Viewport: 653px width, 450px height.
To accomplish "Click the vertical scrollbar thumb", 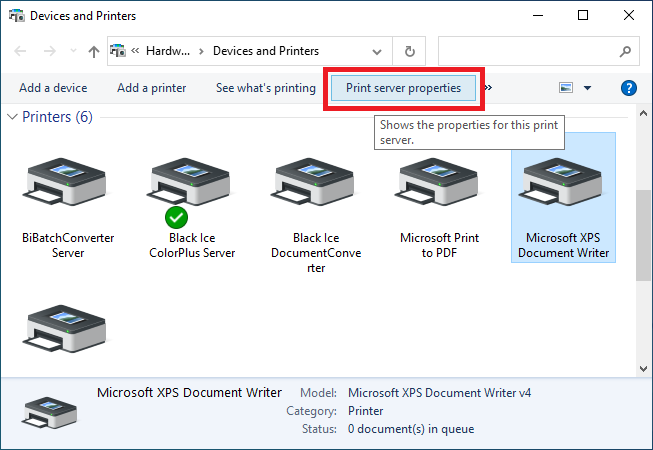I will point(643,236).
